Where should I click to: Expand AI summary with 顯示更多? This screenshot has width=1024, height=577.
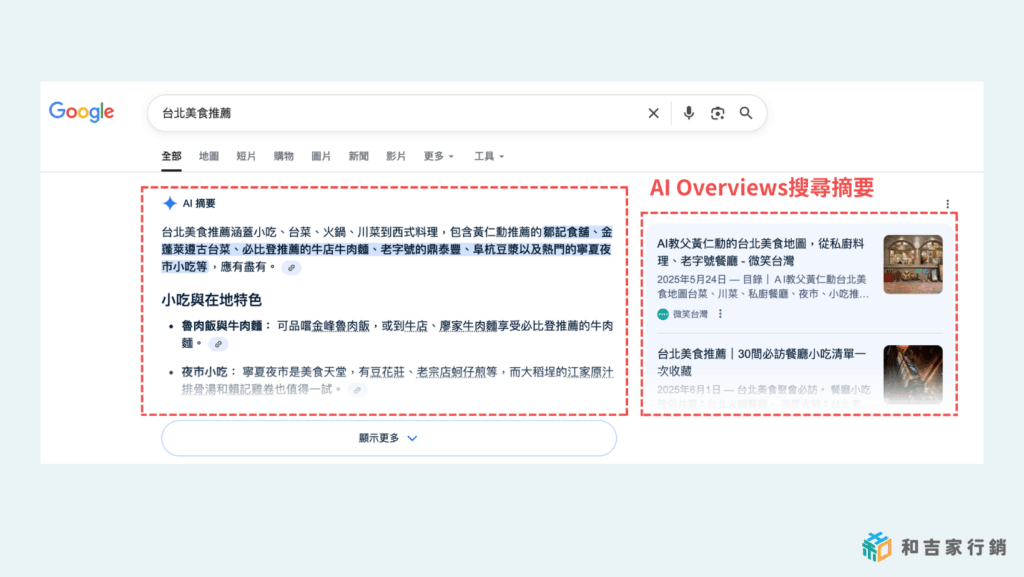[x=388, y=438]
